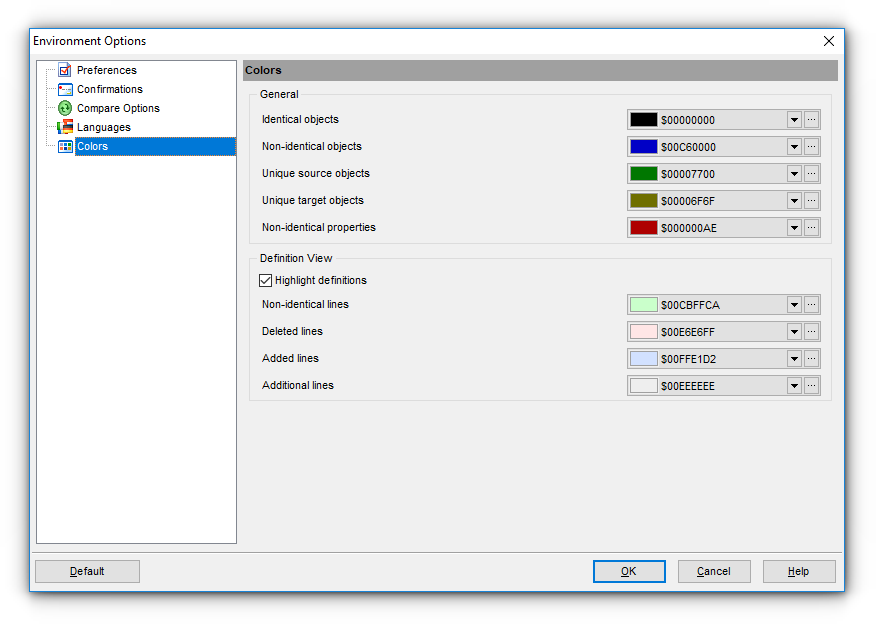The height and width of the screenshot is (624, 876).
Task: Click the Languages flag icon
Action: click(65, 127)
